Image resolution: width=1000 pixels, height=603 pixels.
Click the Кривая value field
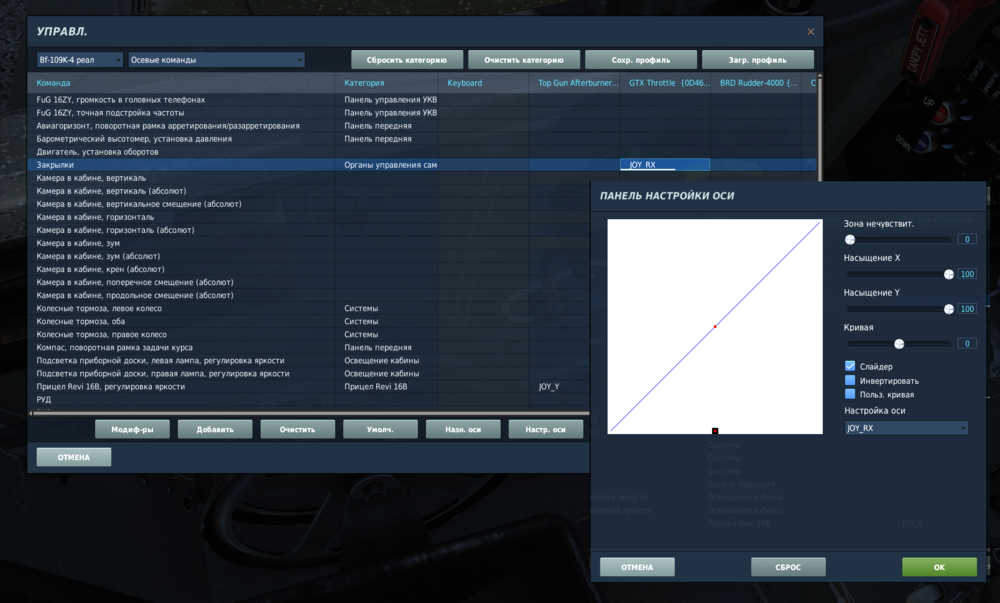coord(967,344)
